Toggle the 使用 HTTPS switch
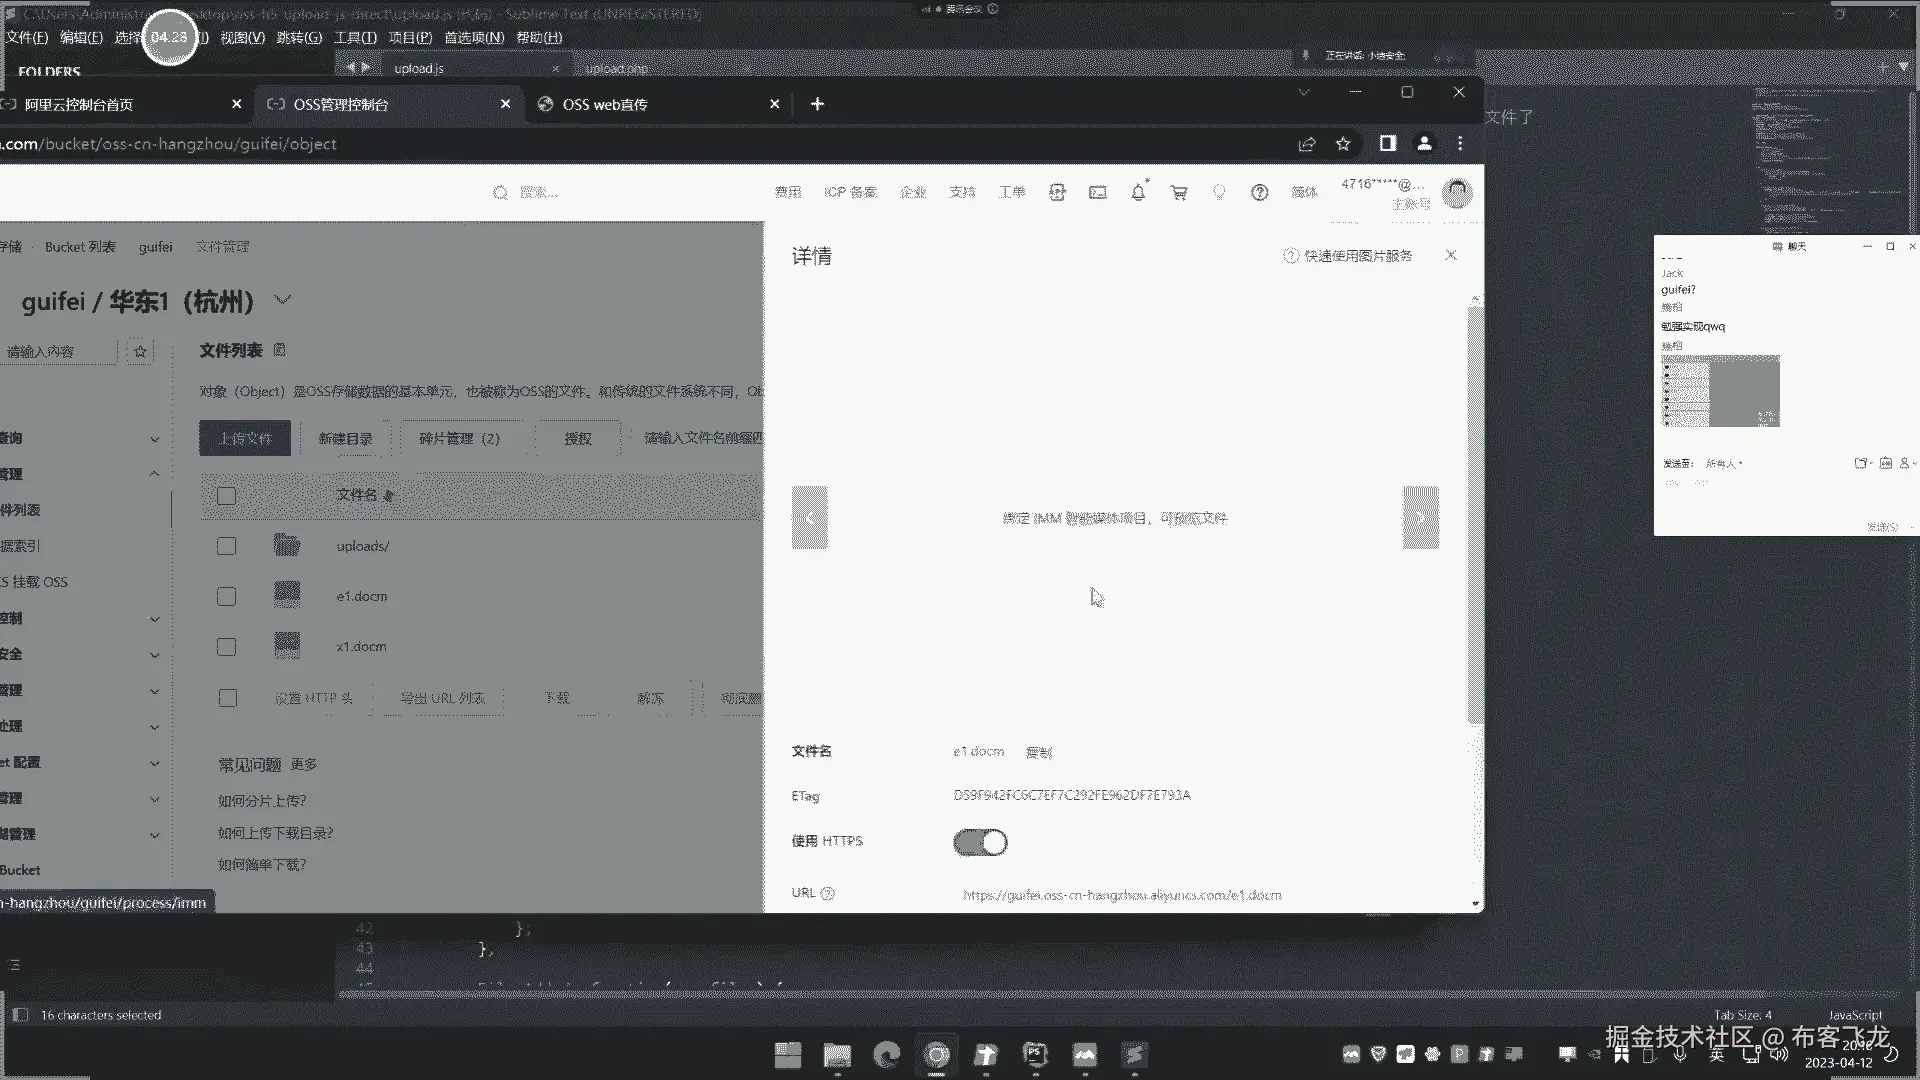The width and height of the screenshot is (1920, 1080). point(980,842)
